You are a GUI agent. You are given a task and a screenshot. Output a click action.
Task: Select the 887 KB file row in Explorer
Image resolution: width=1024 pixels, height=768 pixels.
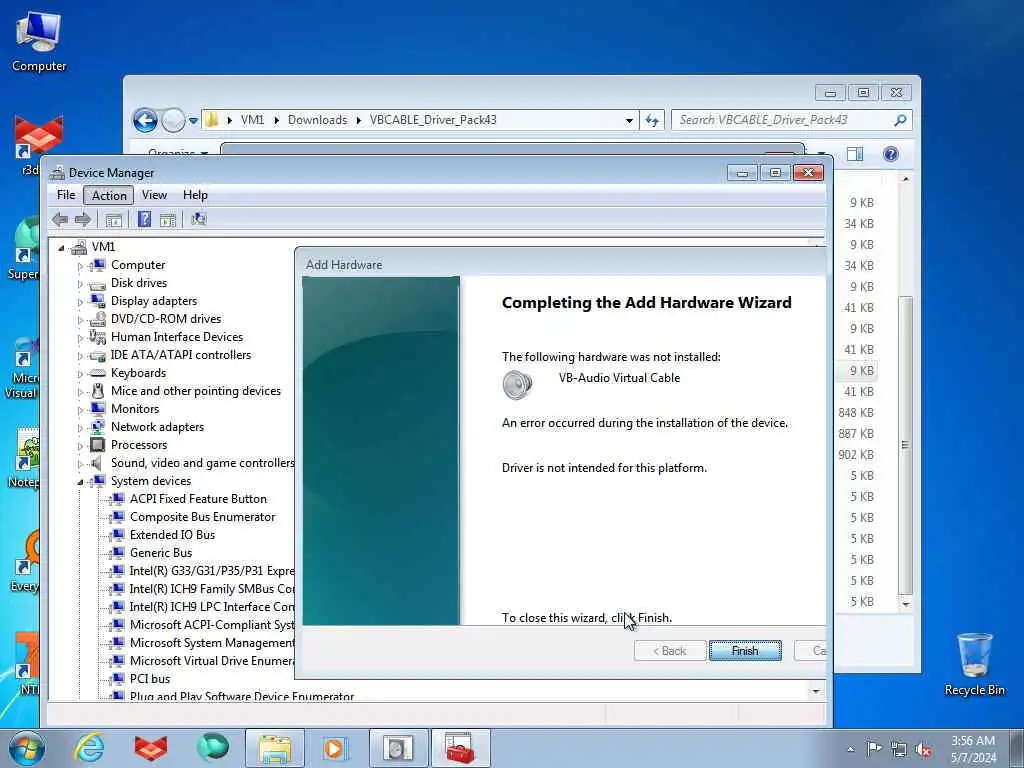point(856,434)
